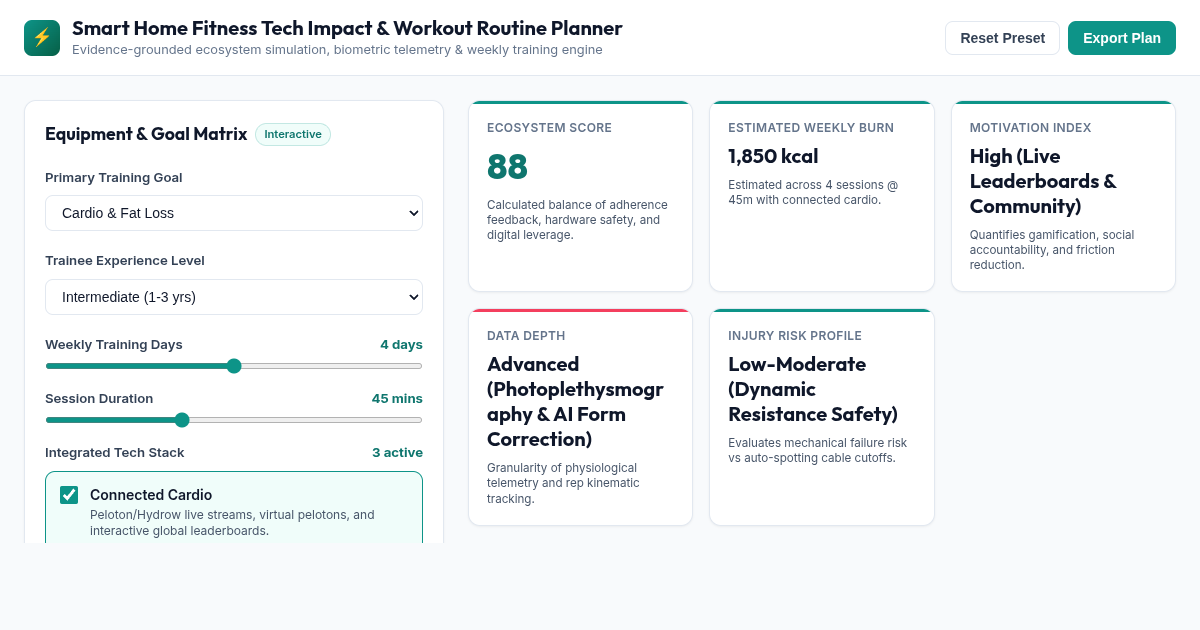
Task: Click the Interactive badge
Action: (x=293, y=134)
